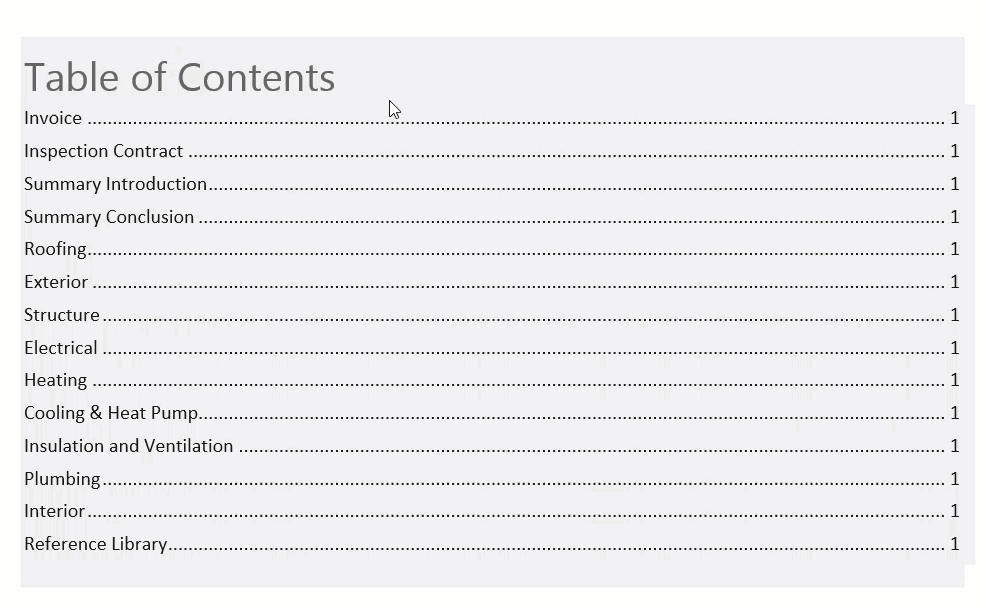Select the Summary Conclusion entry

pyautogui.click(x=109, y=217)
